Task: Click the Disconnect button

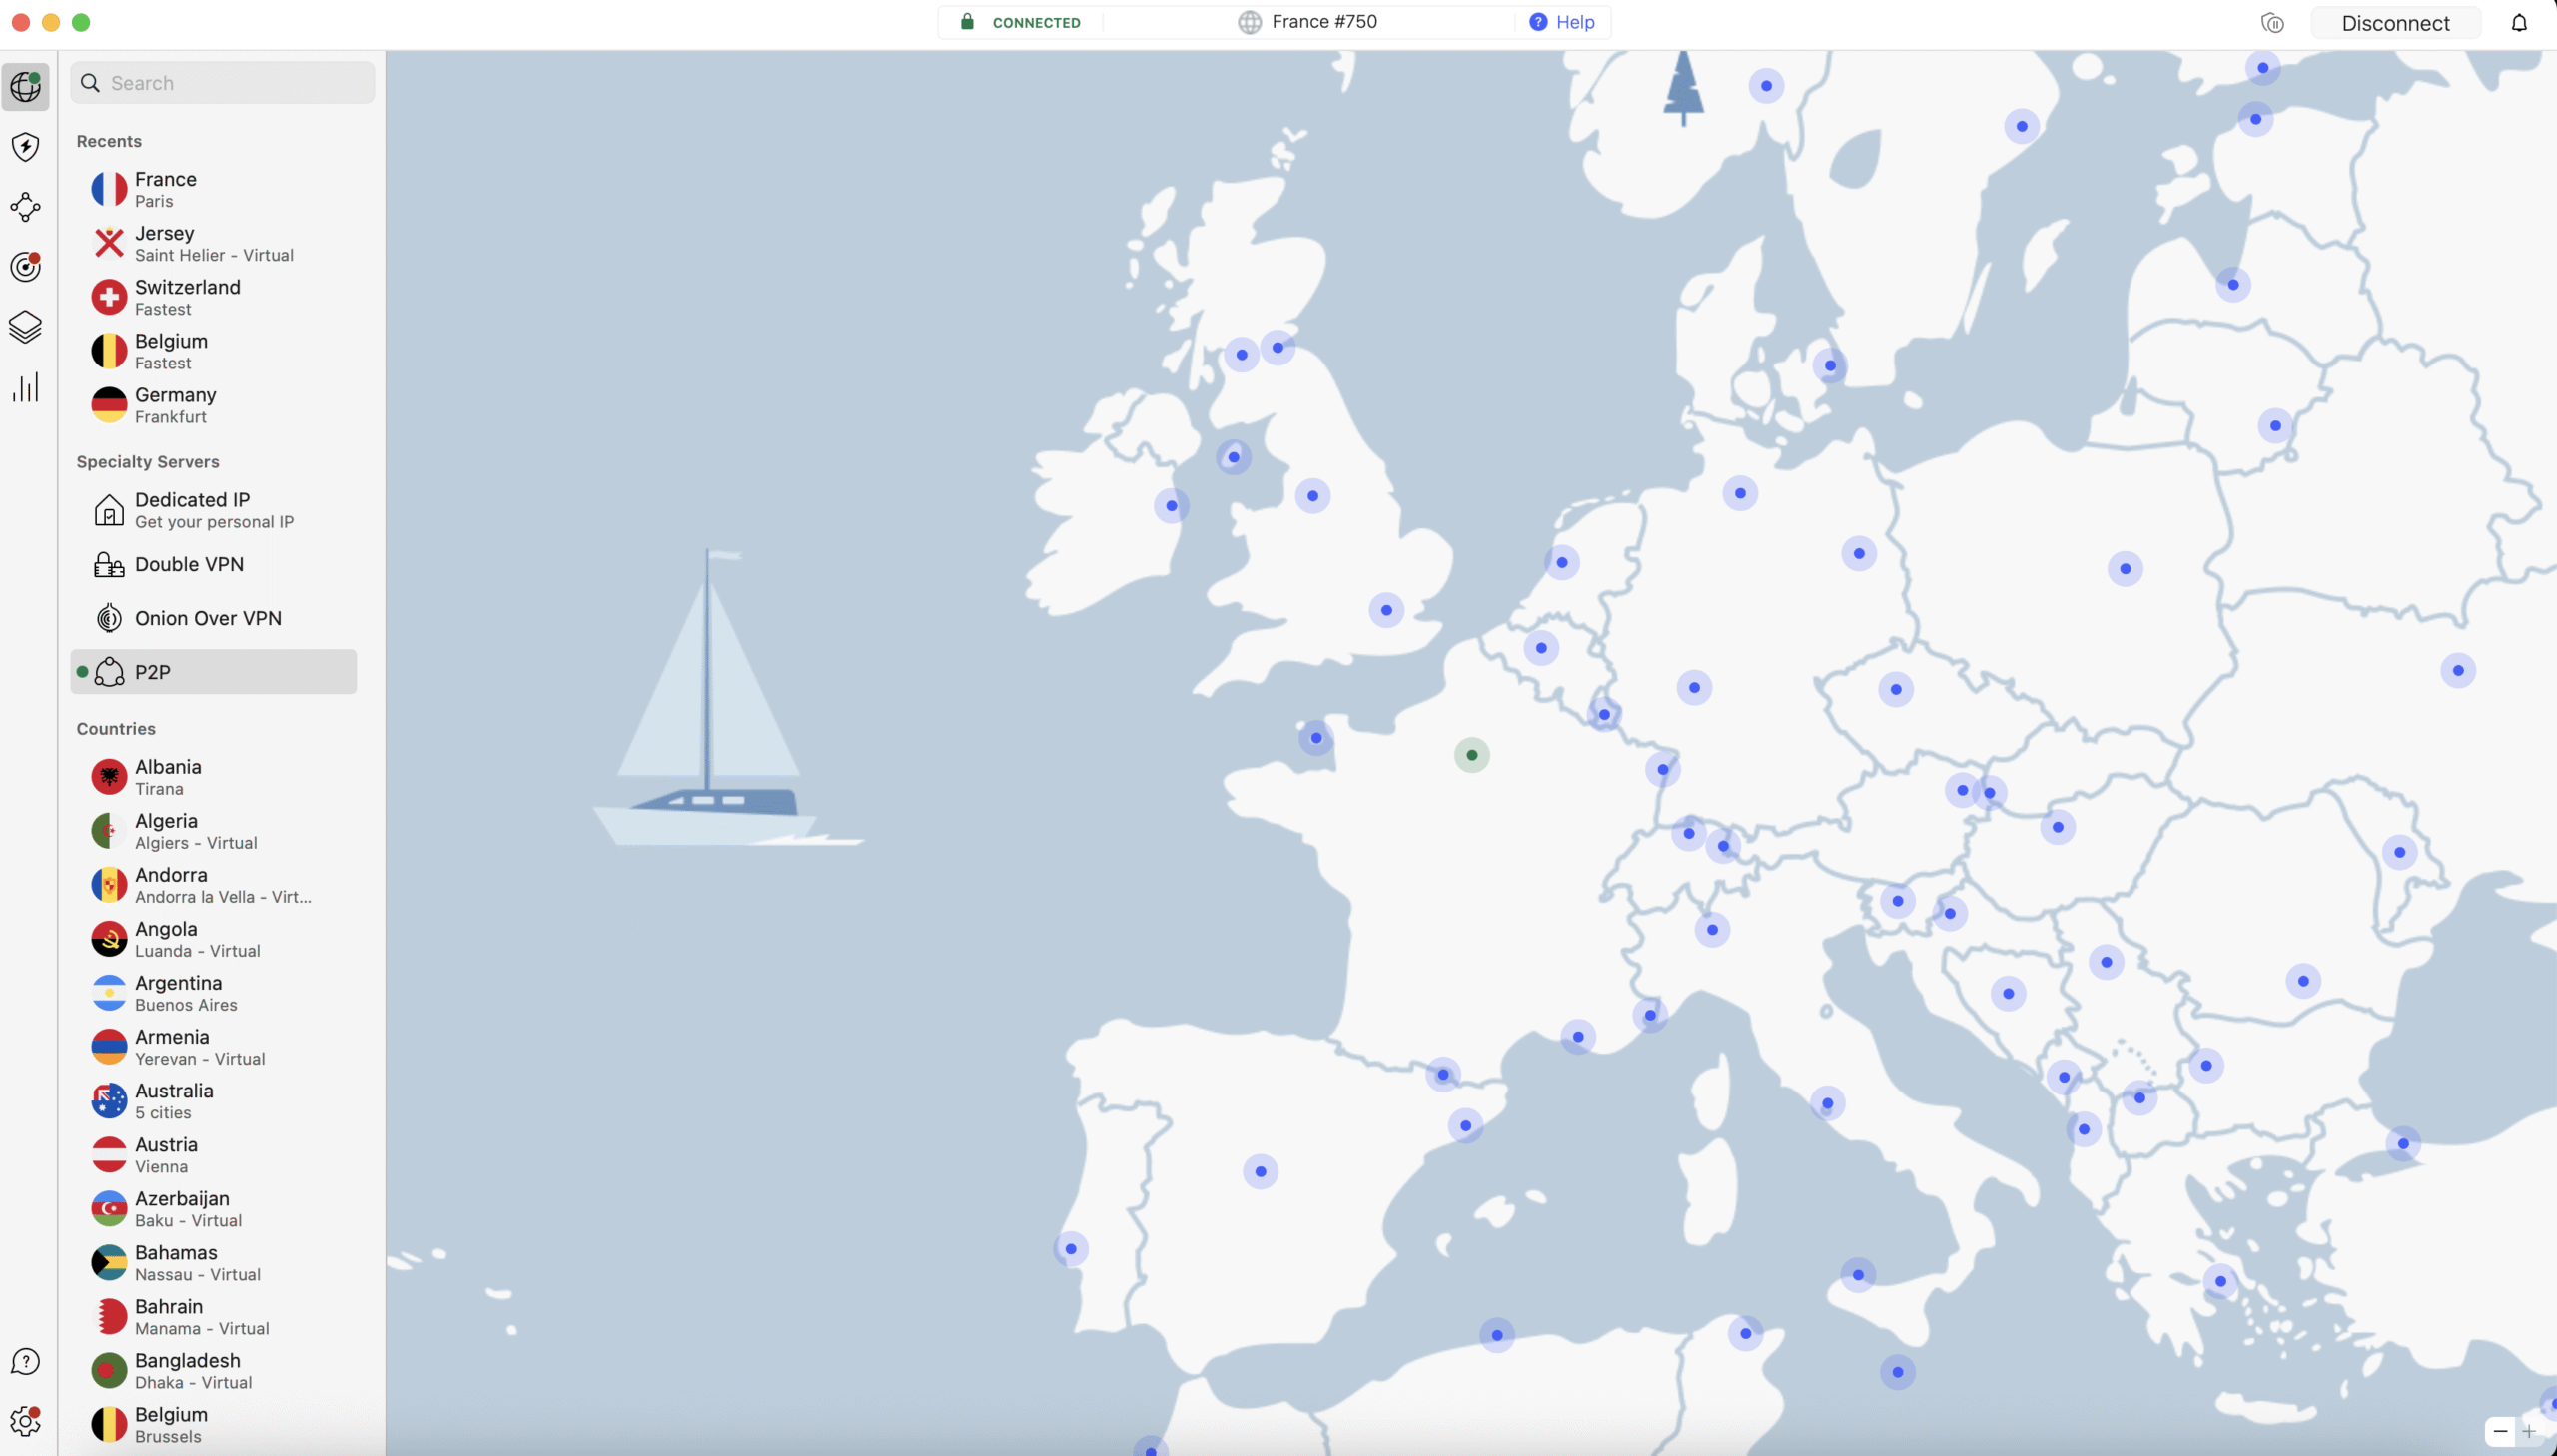Action: pyautogui.click(x=2395, y=23)
